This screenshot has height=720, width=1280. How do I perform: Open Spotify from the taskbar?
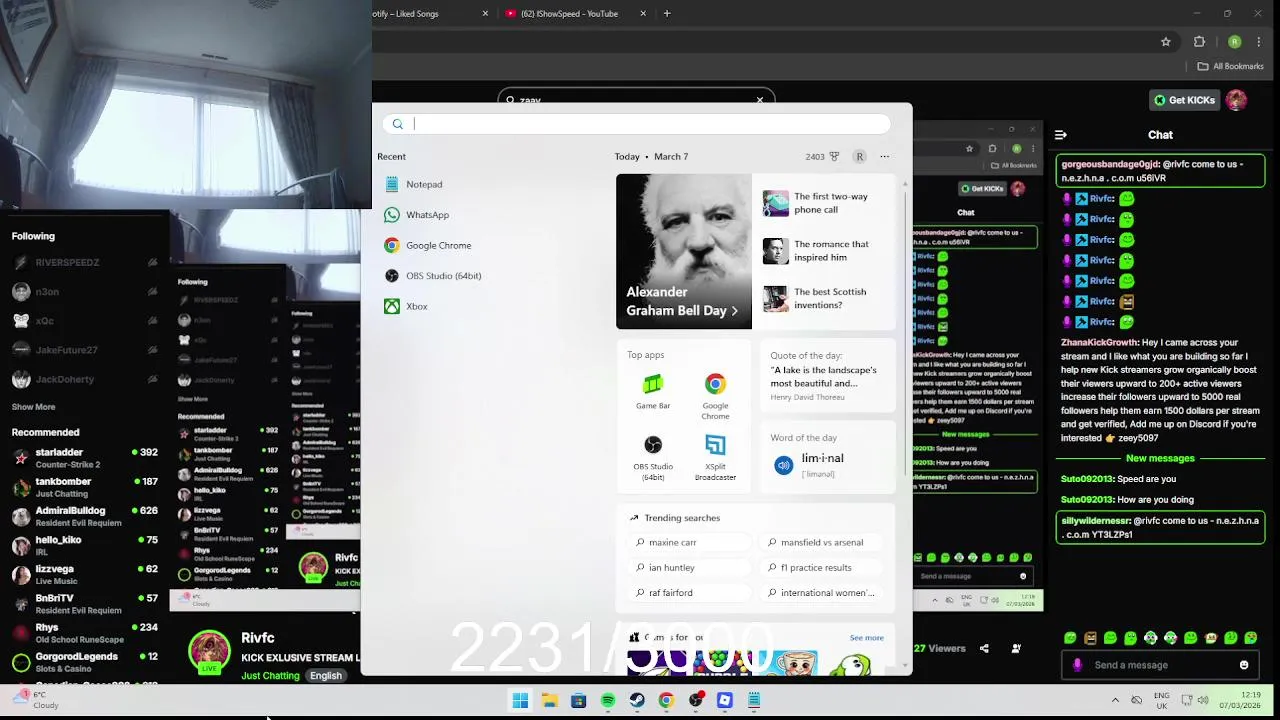click(x=607, y=701)
